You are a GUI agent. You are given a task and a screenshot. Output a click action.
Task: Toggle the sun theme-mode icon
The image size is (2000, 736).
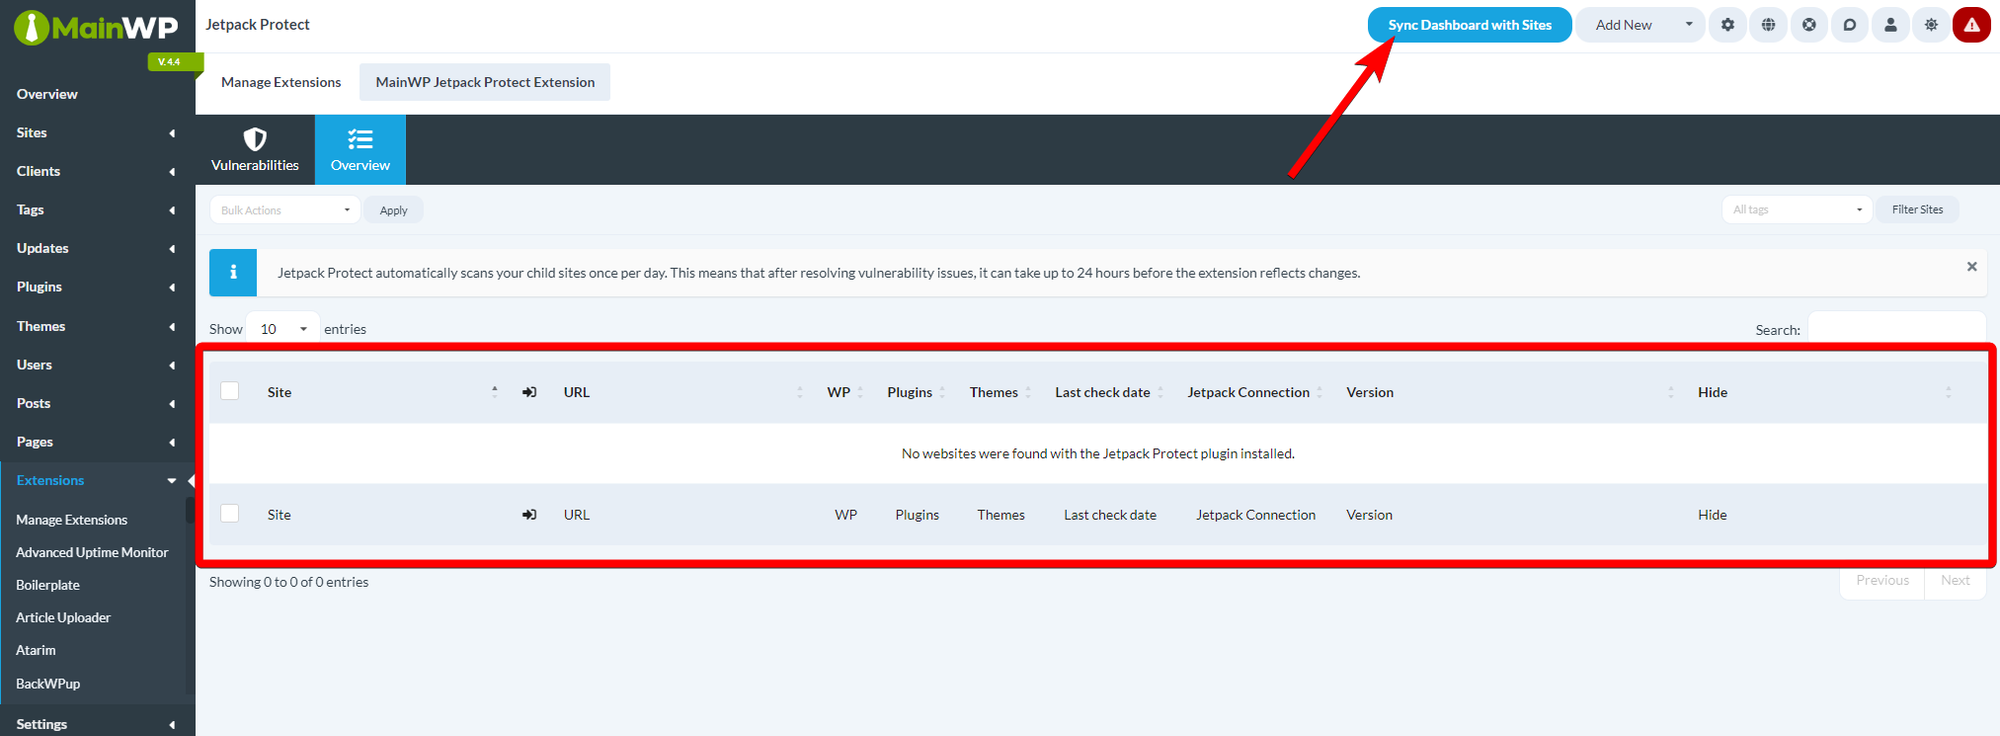point(1931,25)
